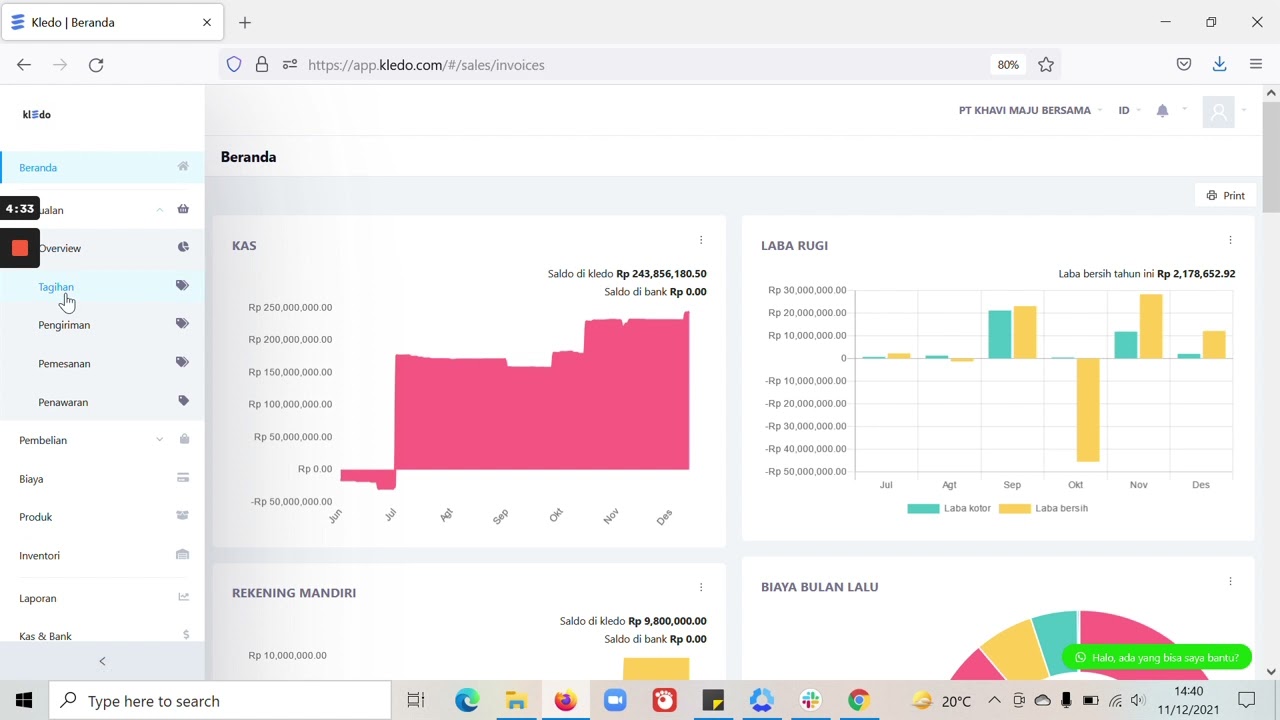1280x720 pixels.
Task: Expand the Pembelian sidebar menu
Action: [x=102, y=440]
